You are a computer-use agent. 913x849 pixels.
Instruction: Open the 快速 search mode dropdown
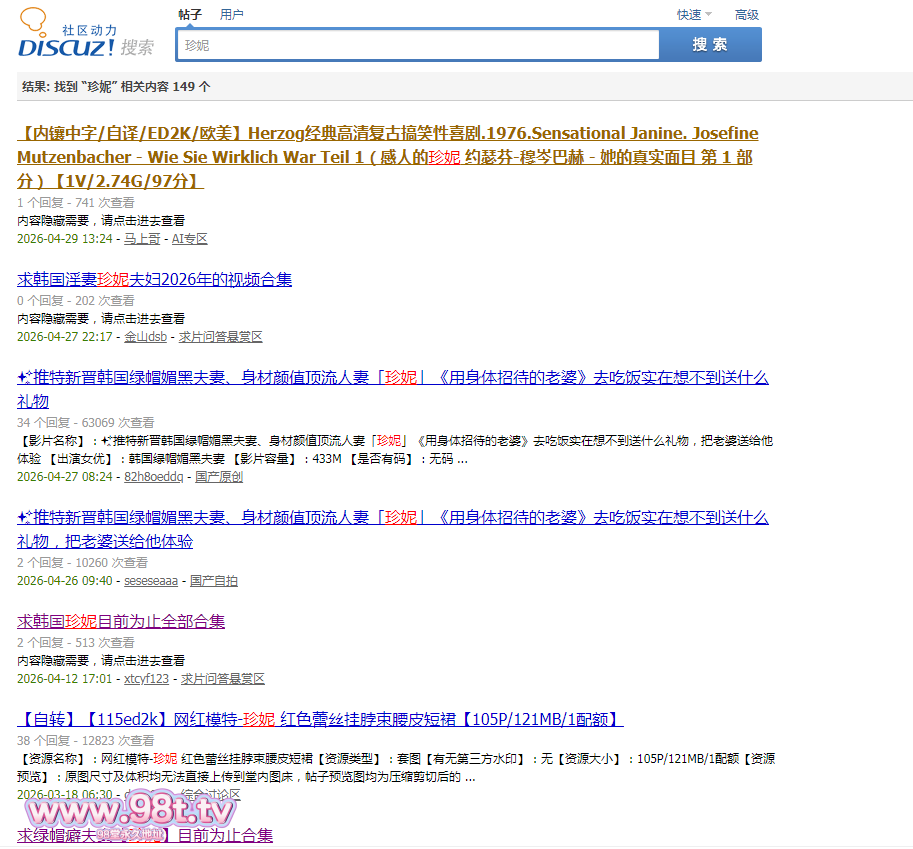click(x=694, y=15)
